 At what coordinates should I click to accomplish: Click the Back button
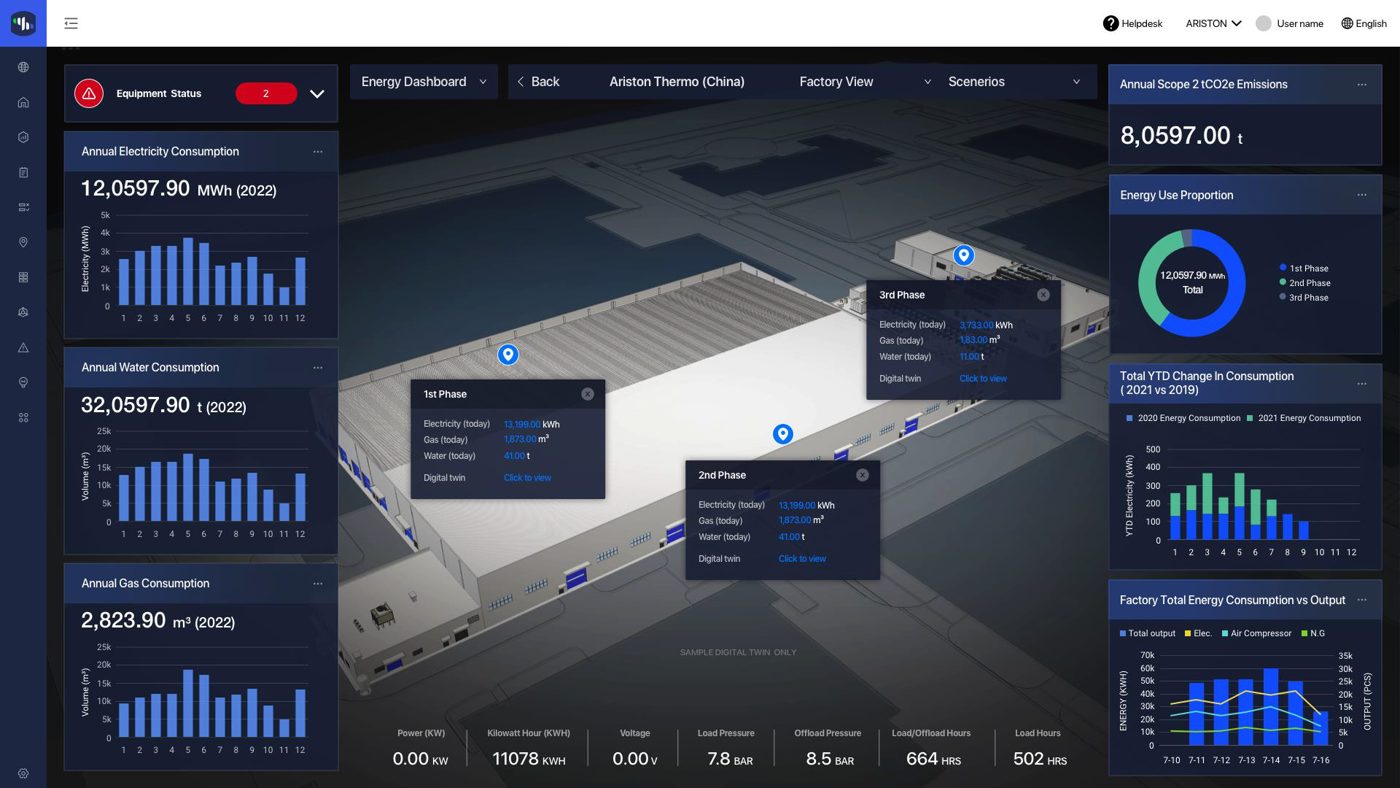[x=538, y=82]
